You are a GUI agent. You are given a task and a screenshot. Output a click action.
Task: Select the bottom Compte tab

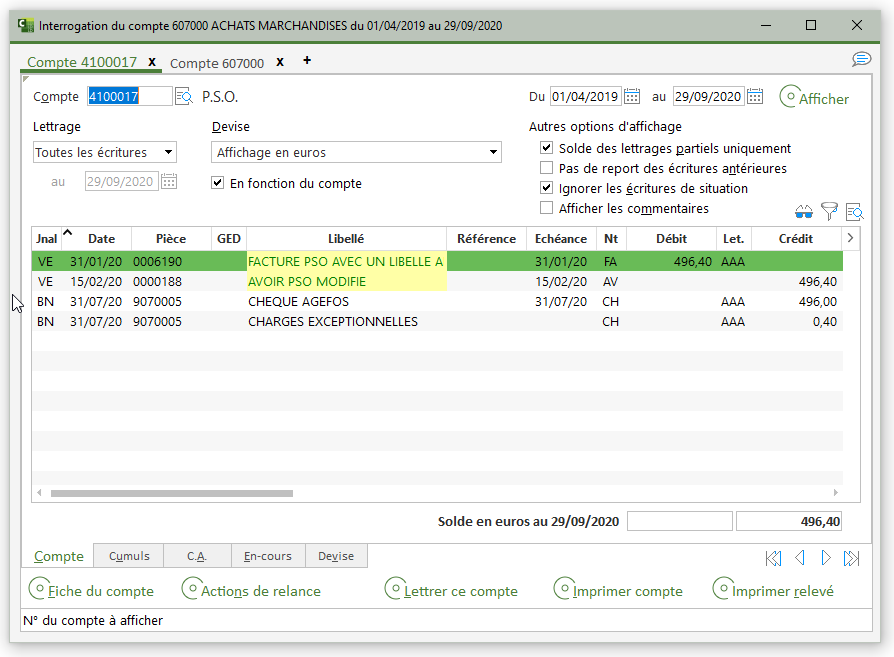click(58, 556)
